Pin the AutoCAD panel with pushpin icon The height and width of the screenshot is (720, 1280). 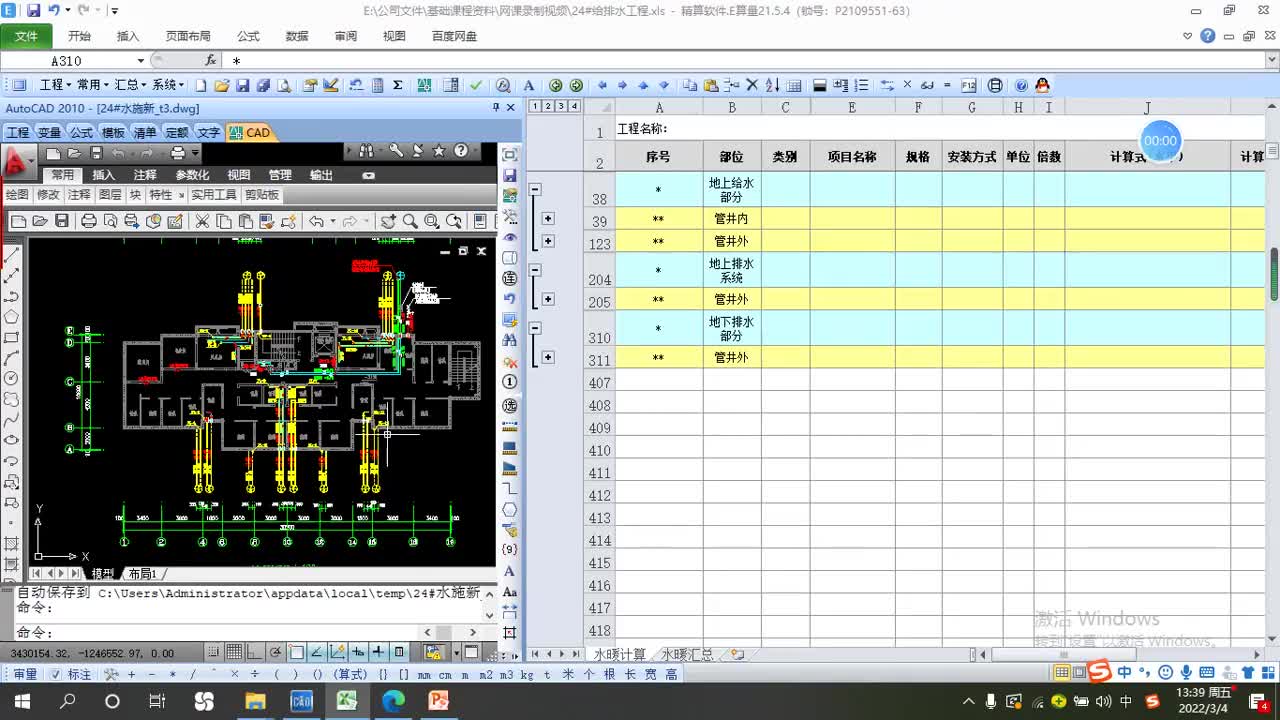[x=496, y=107]
